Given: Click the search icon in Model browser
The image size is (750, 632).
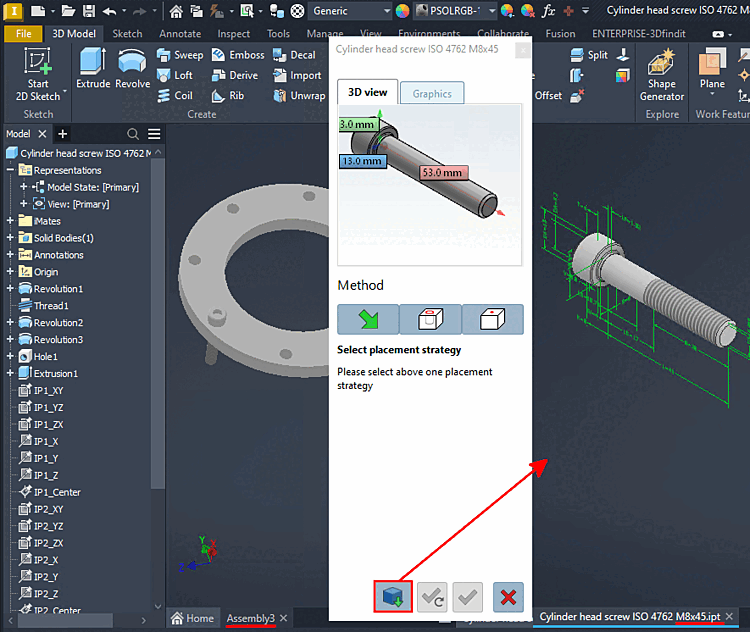Looking at the screenshot, I should (x=133, y=134).
